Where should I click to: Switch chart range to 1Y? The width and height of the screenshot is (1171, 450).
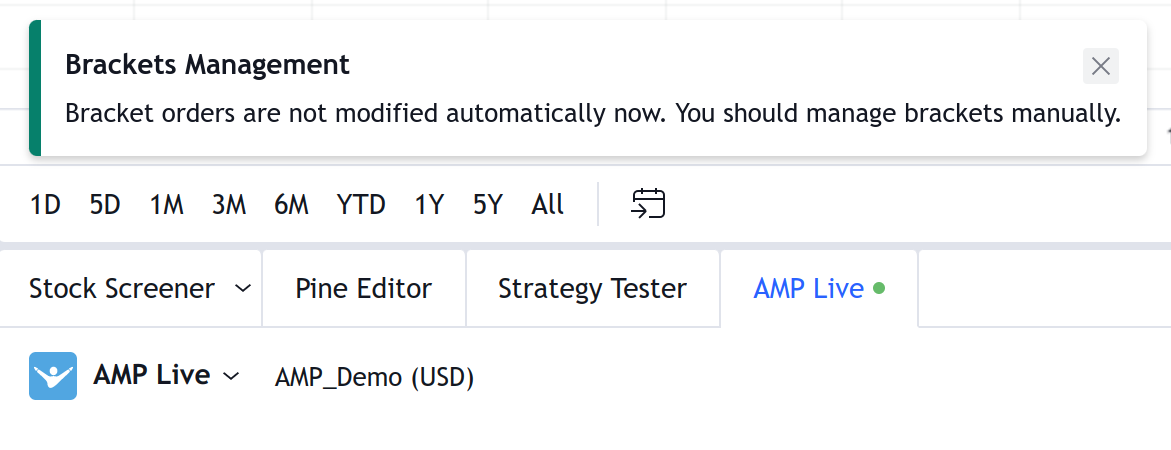(429, 205)
